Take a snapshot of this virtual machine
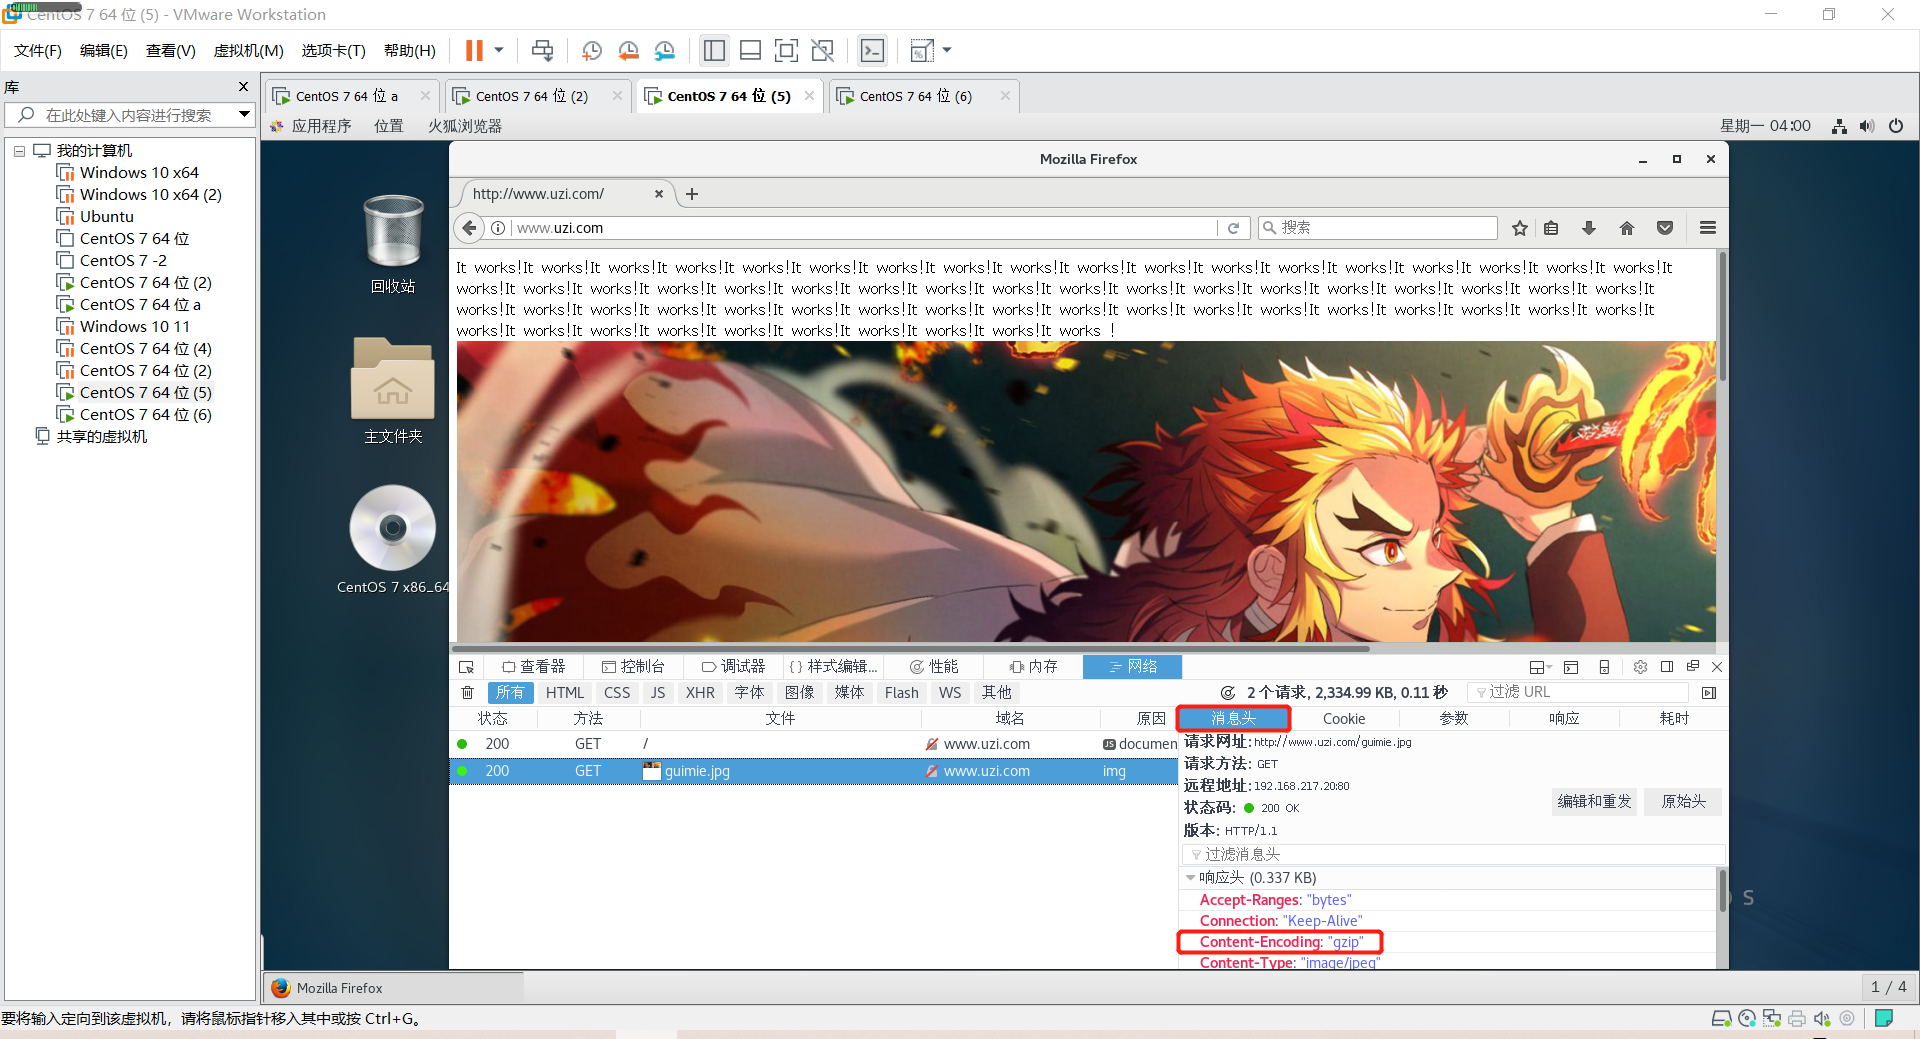 [591, 50]
